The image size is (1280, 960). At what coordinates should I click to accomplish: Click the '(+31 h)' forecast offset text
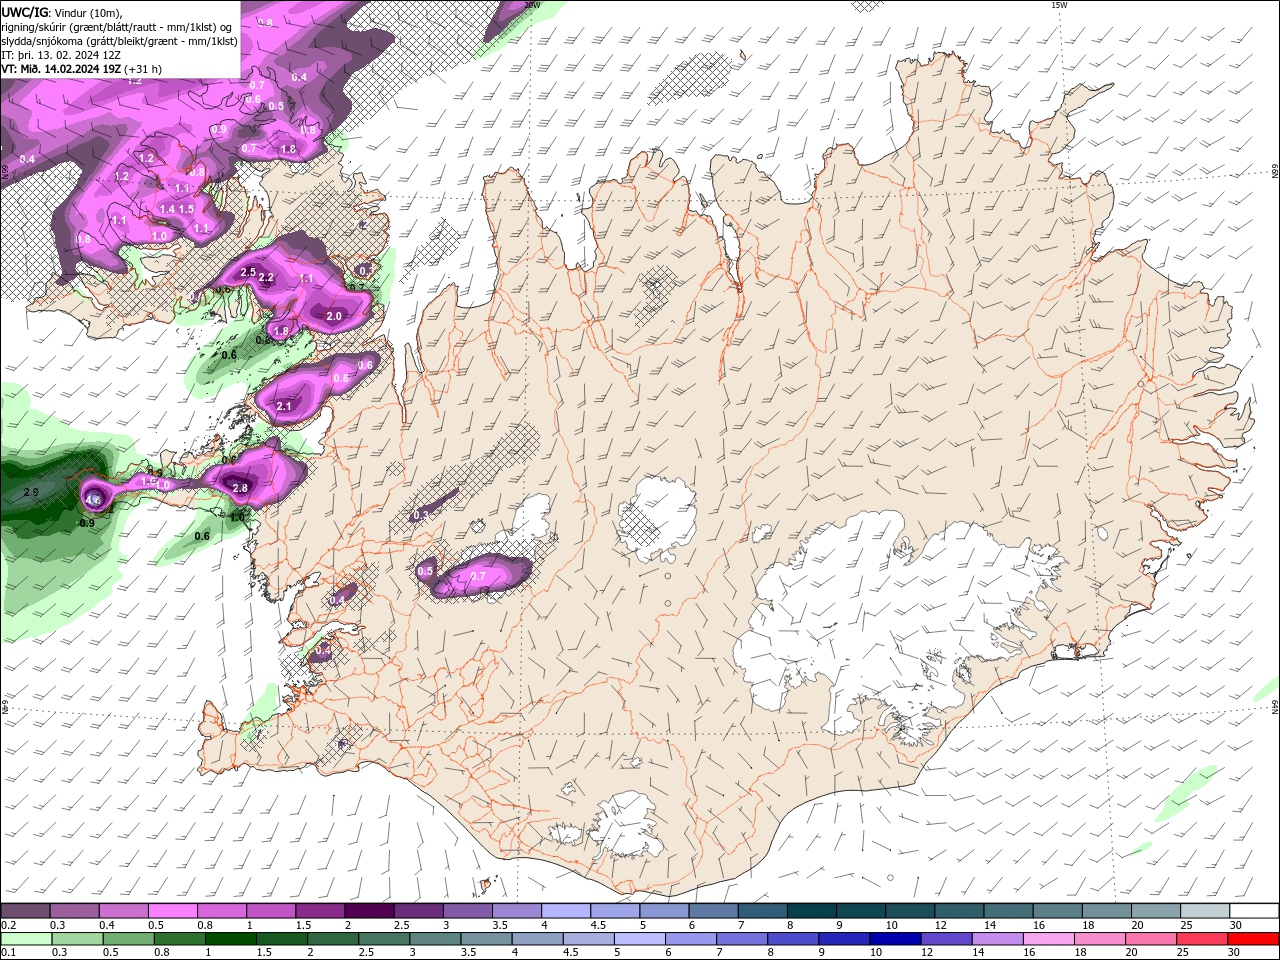coord(143,69)
